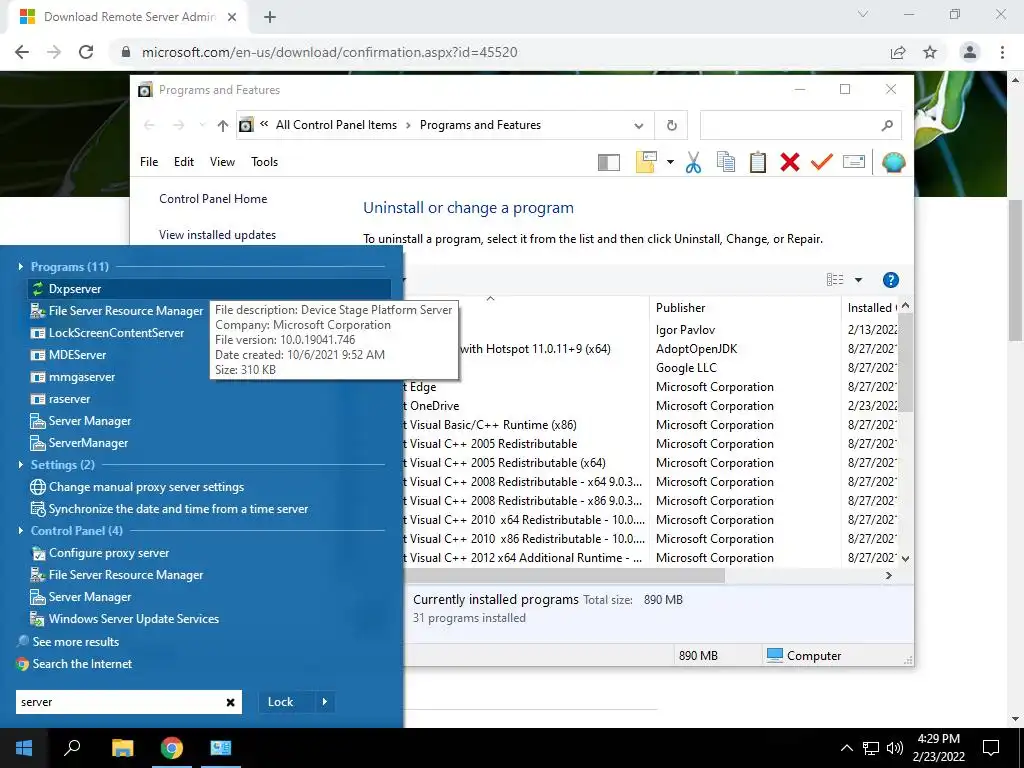
Task: Open dropdown arrow beside Move to icon
Action: tap(670, 162)
